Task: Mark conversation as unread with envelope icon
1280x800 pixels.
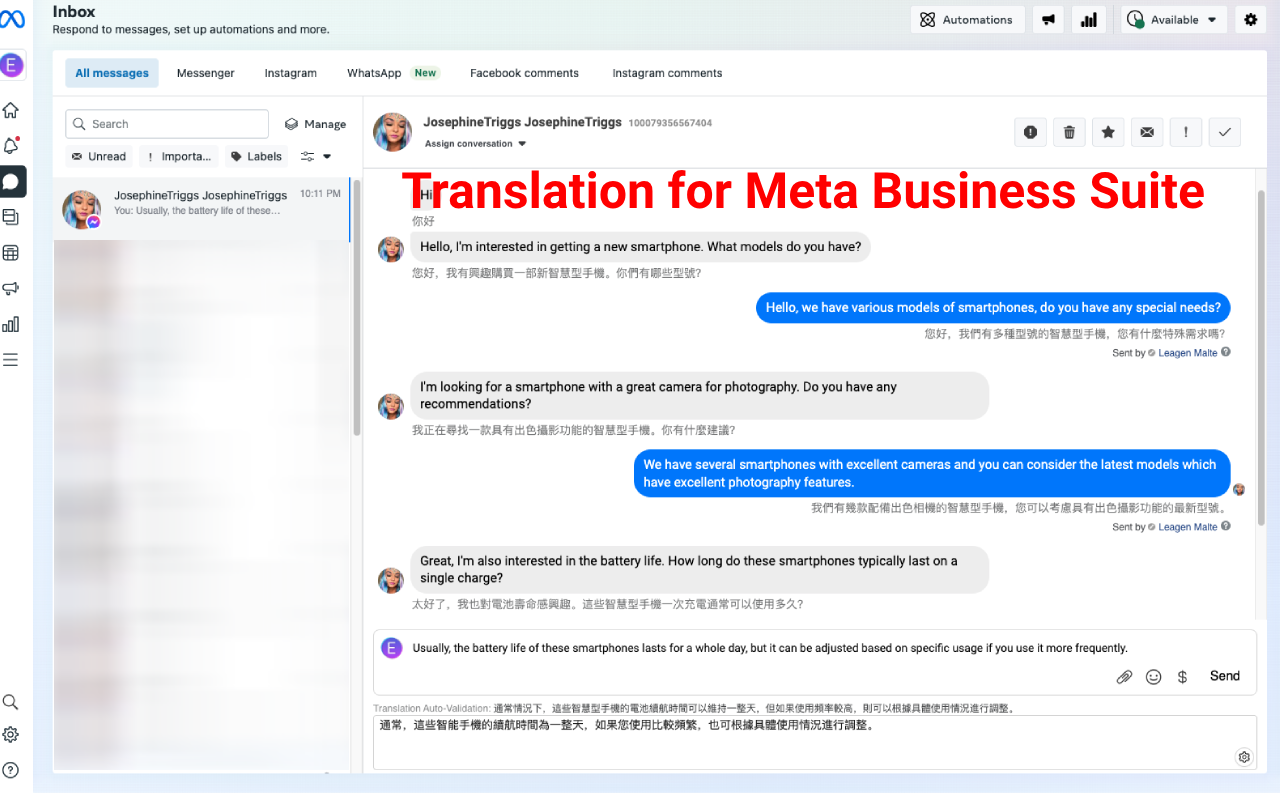Action: tap(1147, 132)
